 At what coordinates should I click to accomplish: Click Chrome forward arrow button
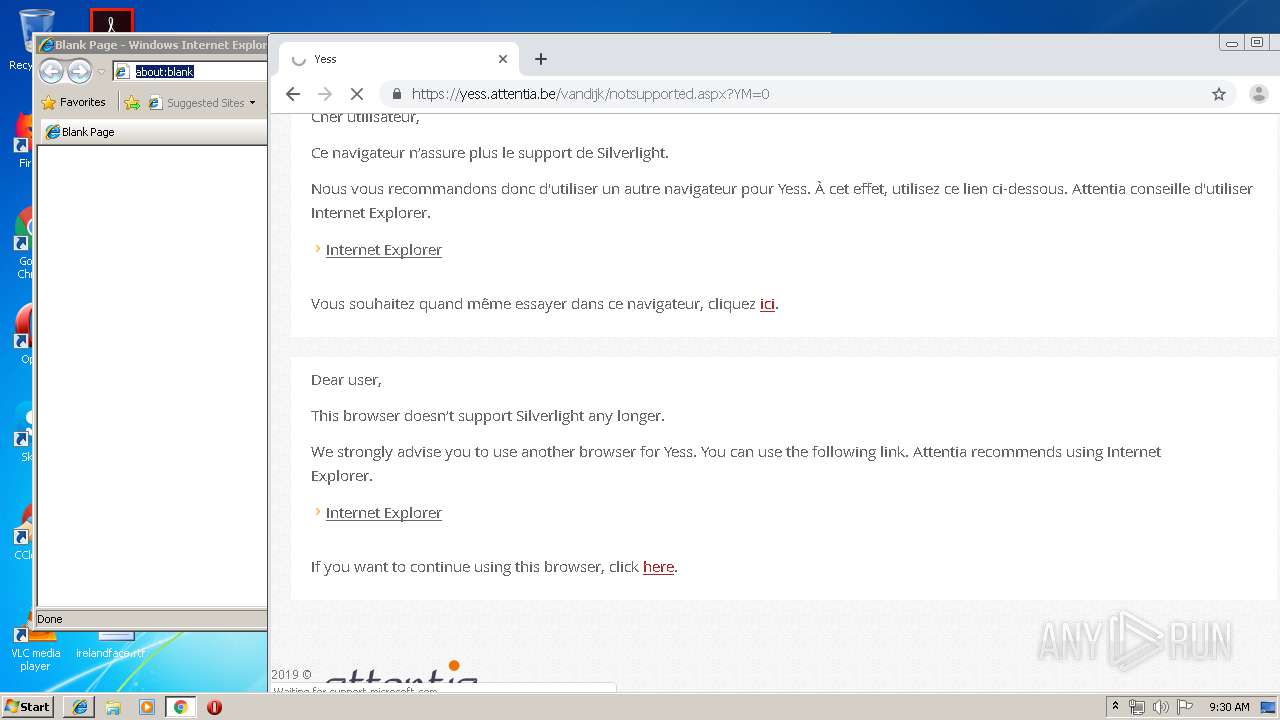(325, 94)
